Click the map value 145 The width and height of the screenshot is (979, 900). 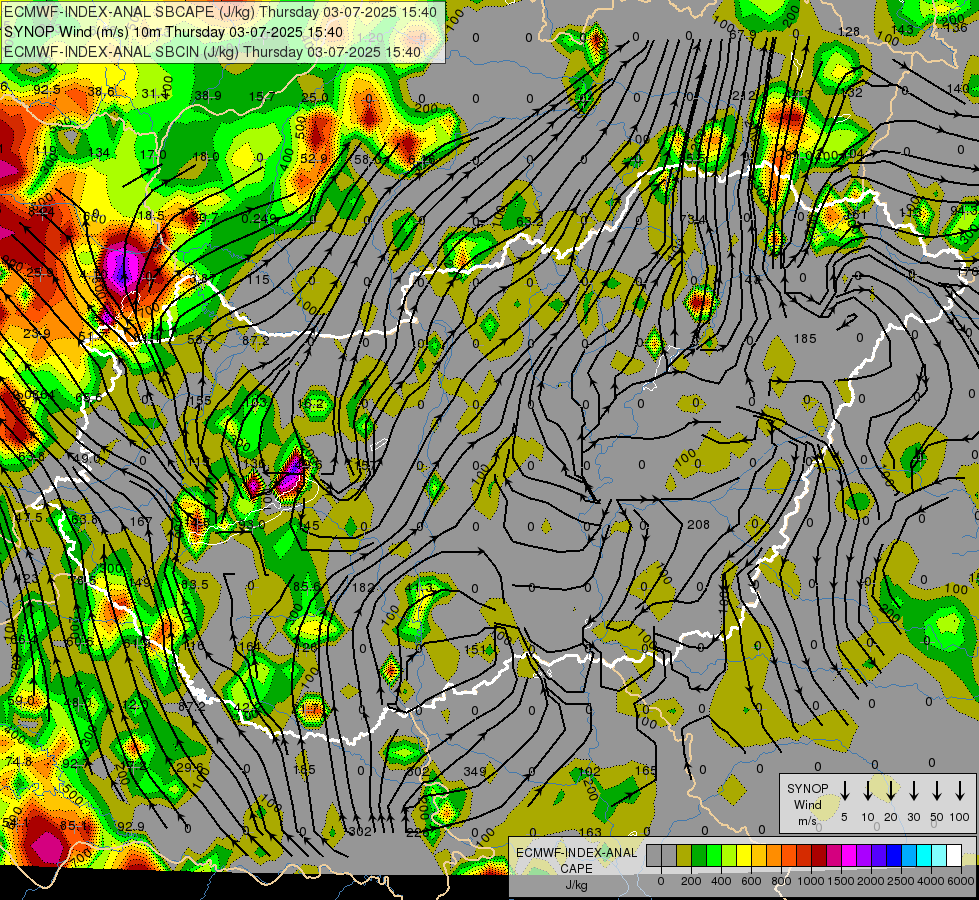309,525
